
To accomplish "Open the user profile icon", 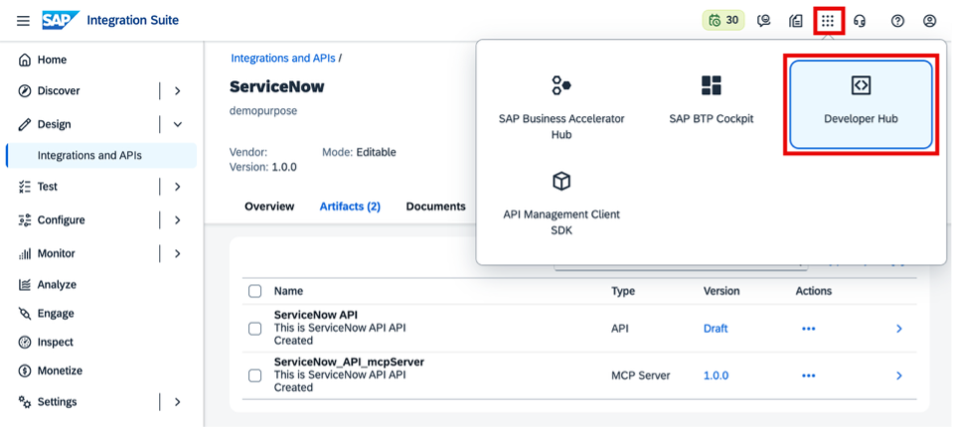I will pos(929,21).
